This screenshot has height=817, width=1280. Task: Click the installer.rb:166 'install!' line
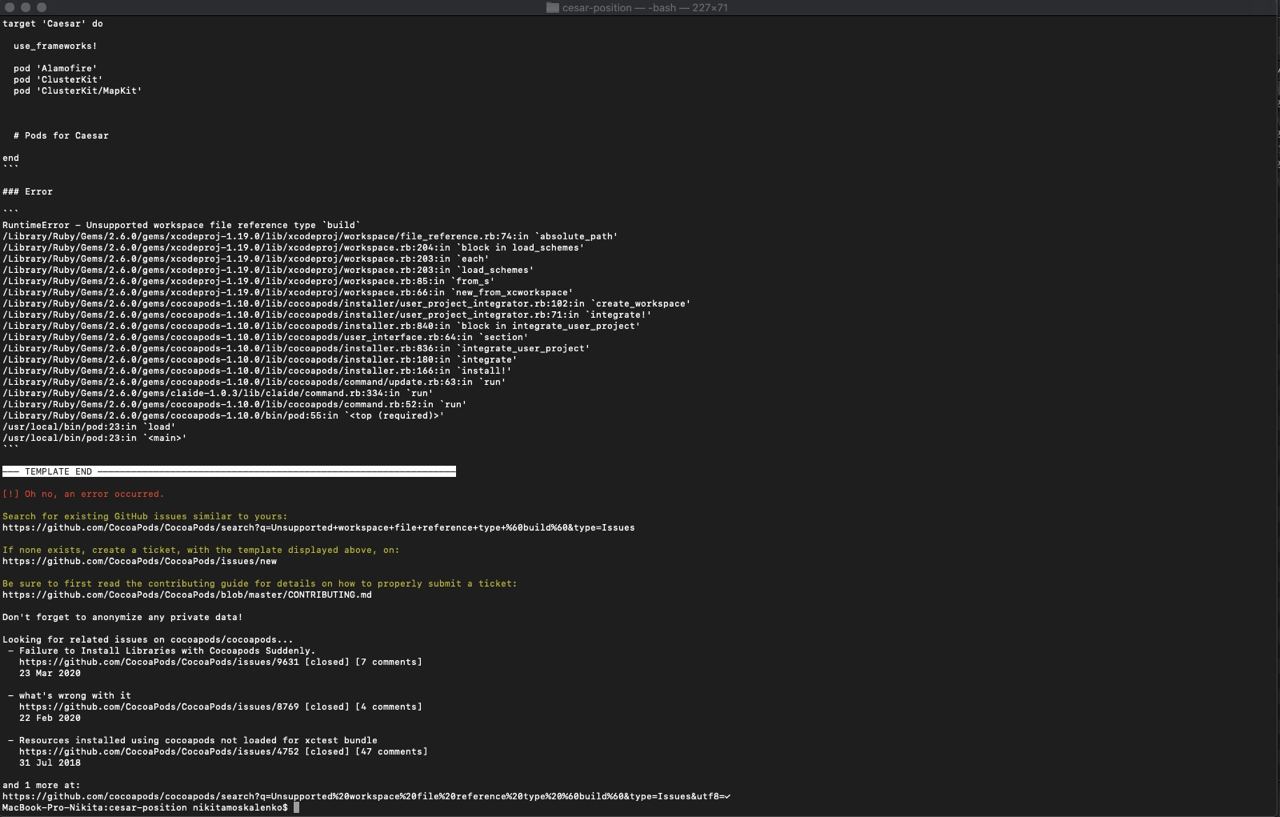tap(257, 370)
